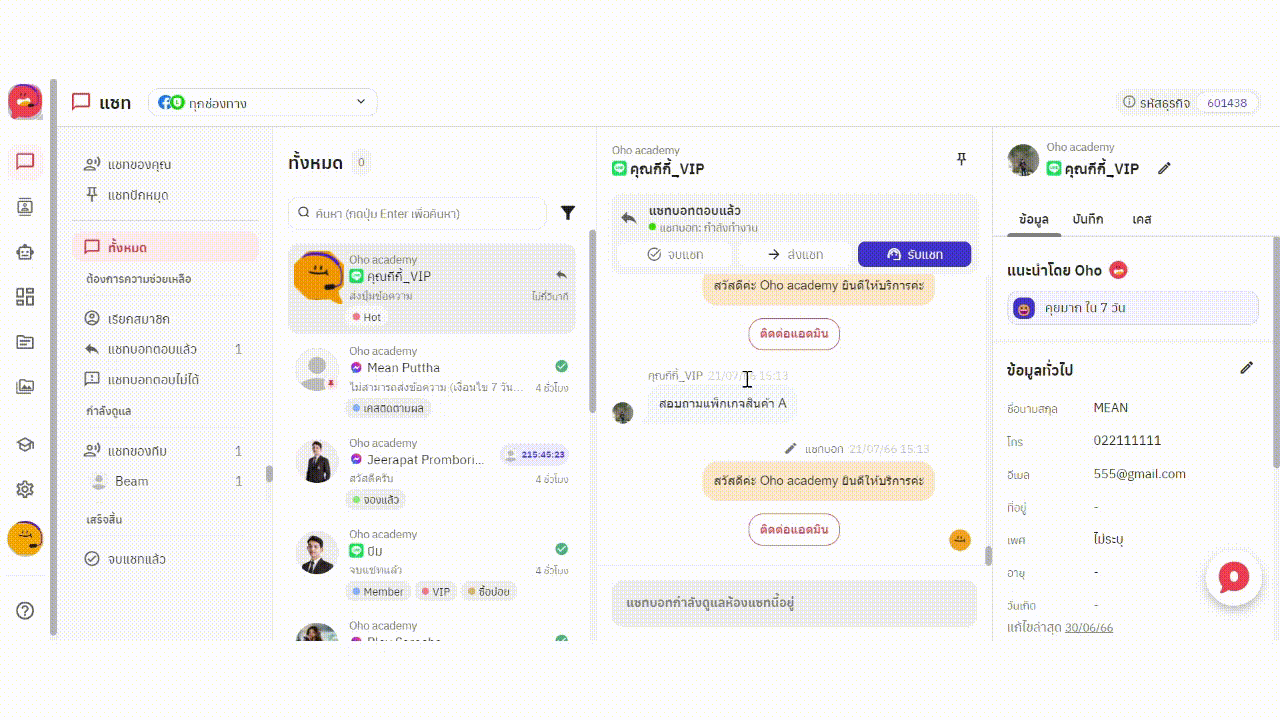This screenshot has width=1280, height=720.
Task: Switch to the เคส tab
Action: (x=1142, y=219)
